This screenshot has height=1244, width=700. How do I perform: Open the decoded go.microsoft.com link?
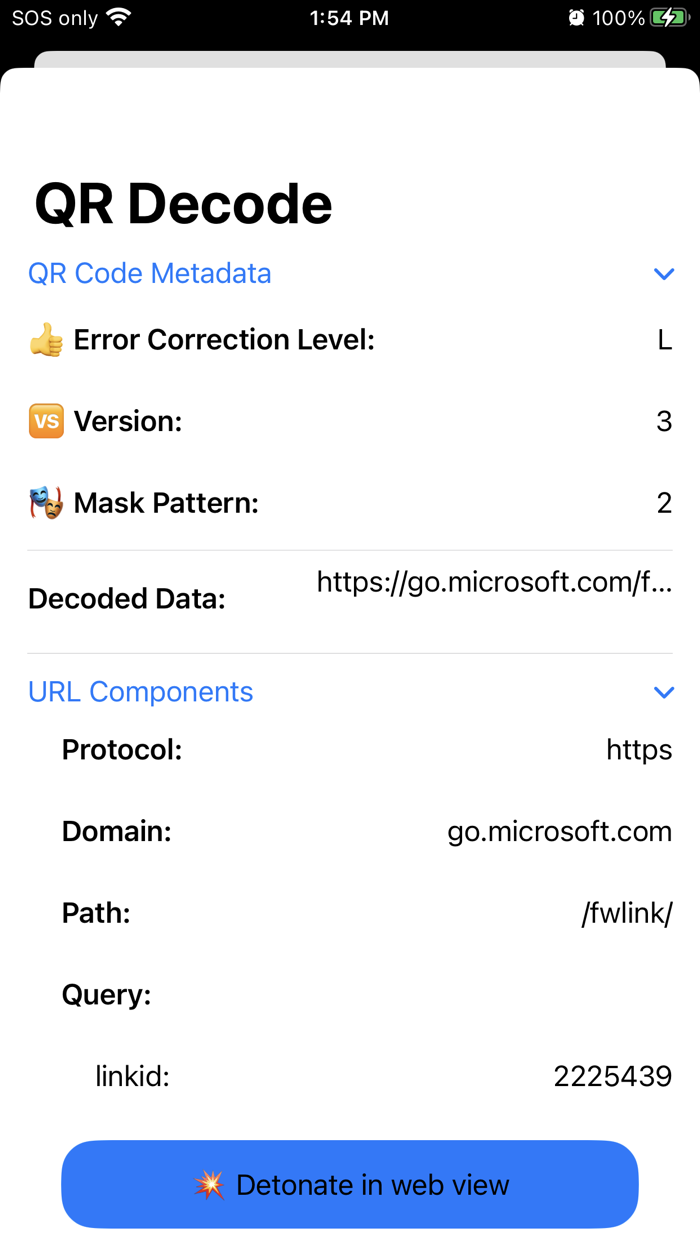tap(494, 581)
